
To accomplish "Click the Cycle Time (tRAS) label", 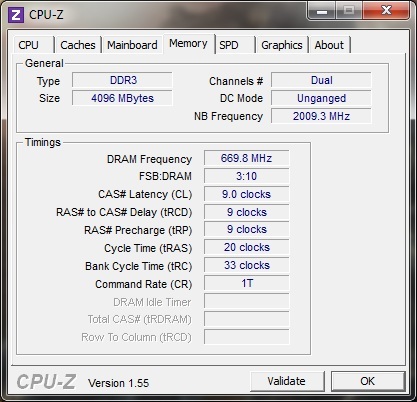I will (x=148, y=248).
